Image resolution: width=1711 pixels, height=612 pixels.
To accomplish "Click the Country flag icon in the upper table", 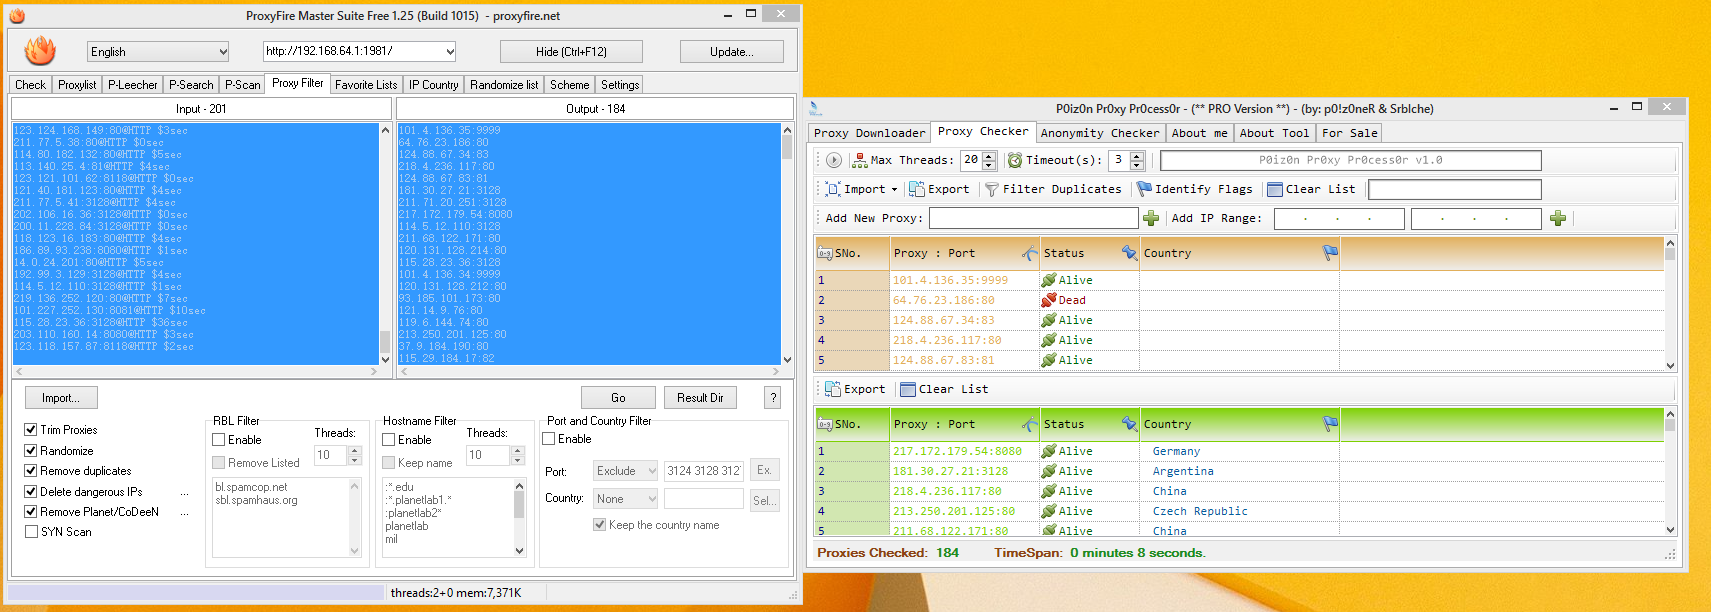I will (x=1330, y=254).
